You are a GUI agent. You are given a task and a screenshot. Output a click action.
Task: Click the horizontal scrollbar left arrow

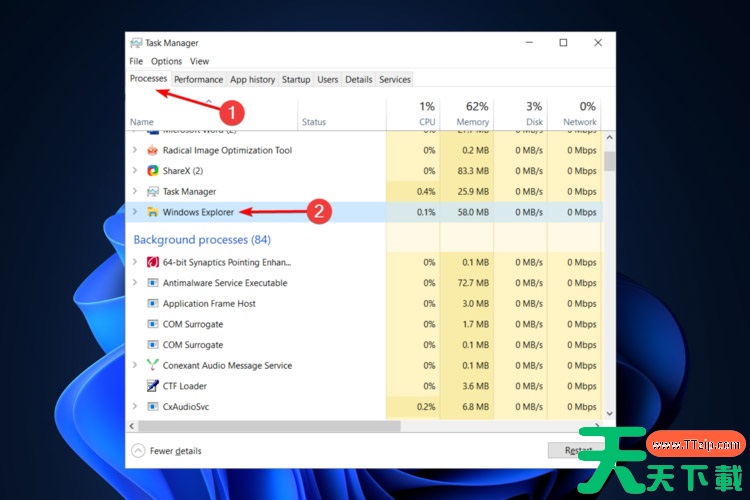point(132,426)
